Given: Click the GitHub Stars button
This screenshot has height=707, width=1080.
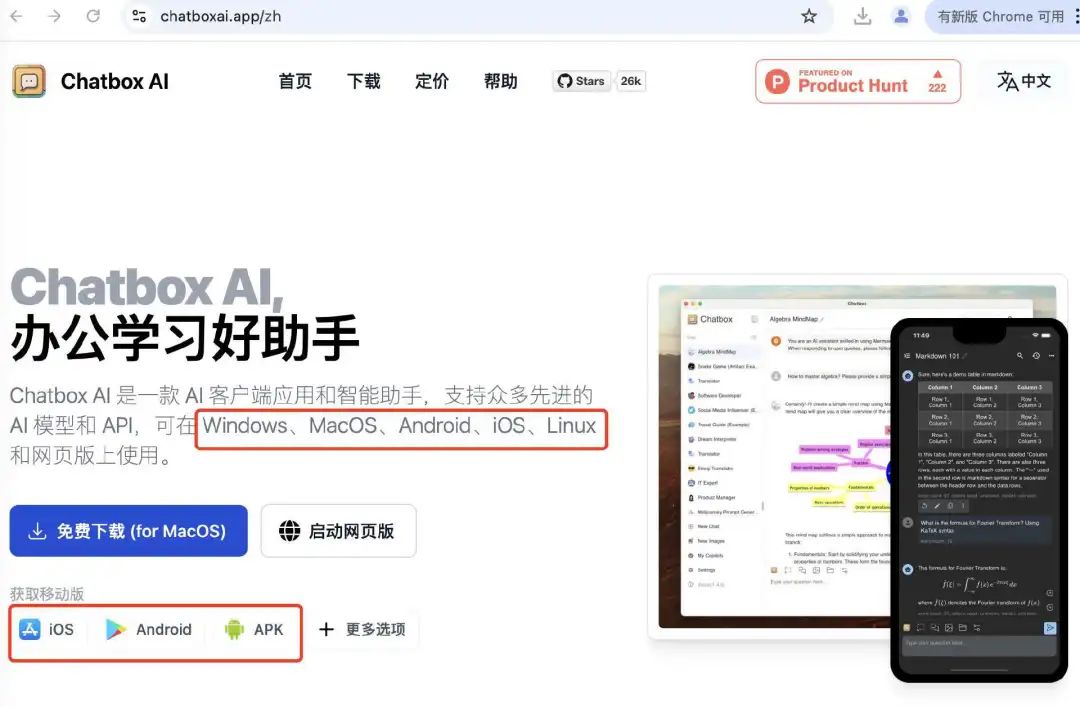Looking at the screenshot, I should point(581,81).
